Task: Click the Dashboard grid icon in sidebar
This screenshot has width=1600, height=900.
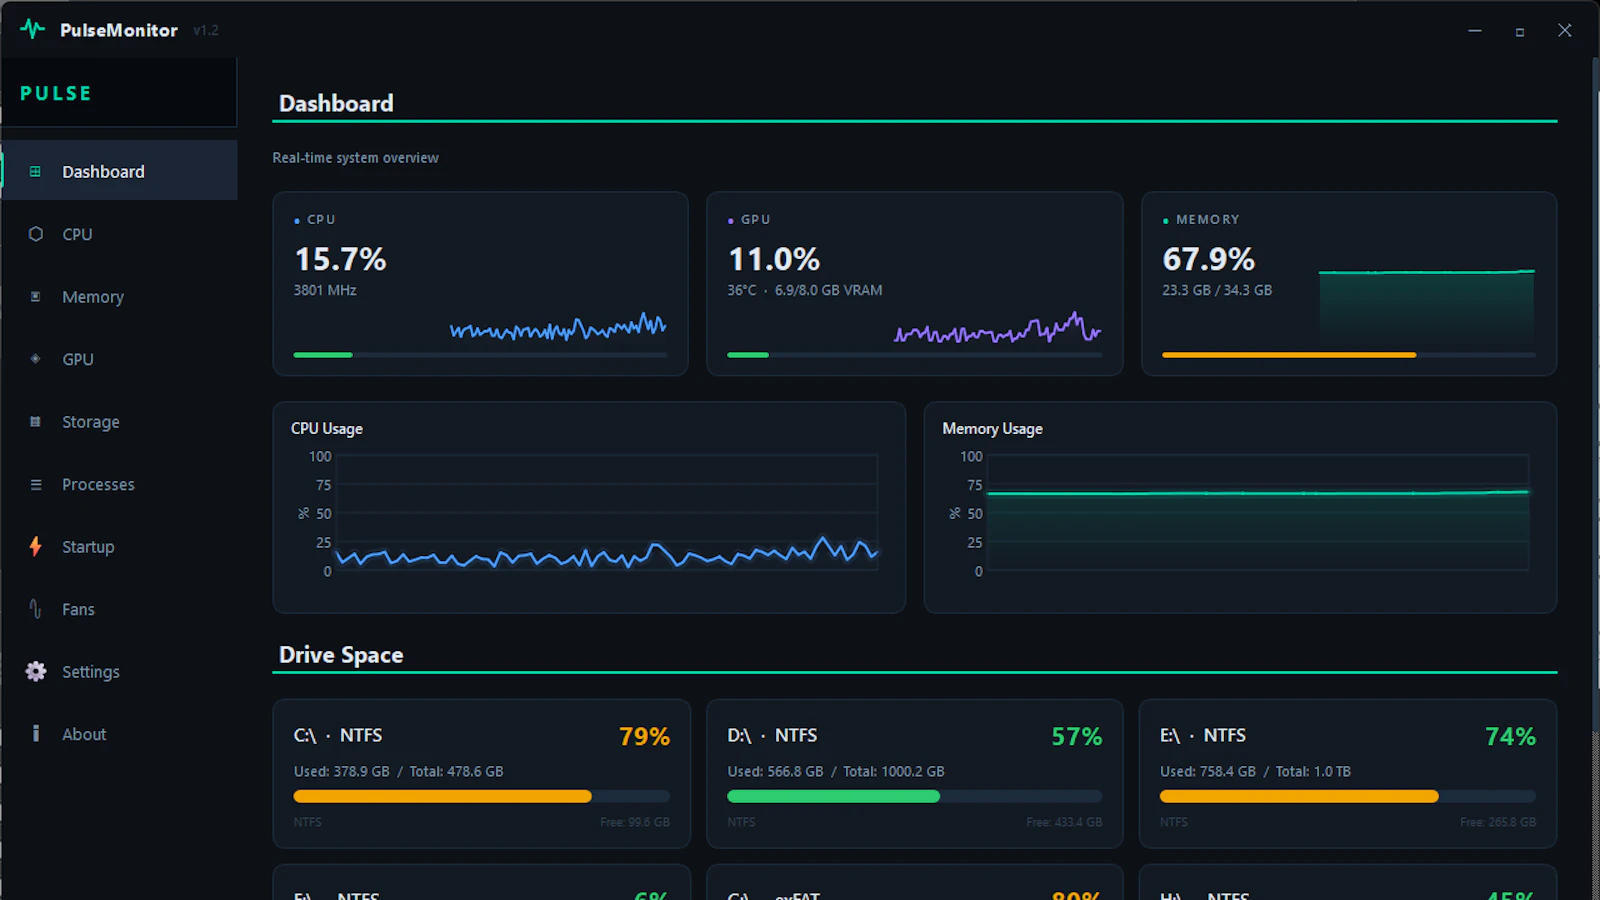Action: (x=35, y=172)
